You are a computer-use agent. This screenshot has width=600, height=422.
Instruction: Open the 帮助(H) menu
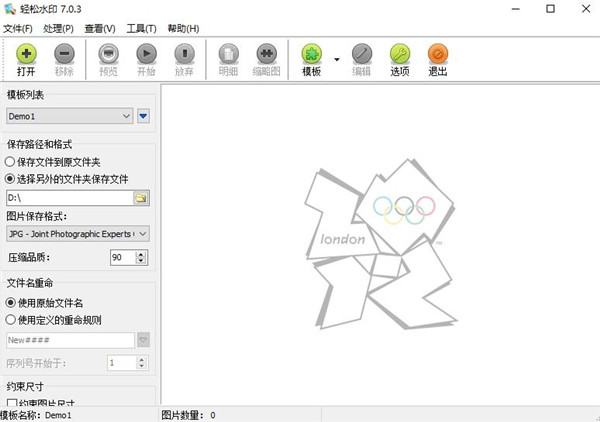pos(183,28)
